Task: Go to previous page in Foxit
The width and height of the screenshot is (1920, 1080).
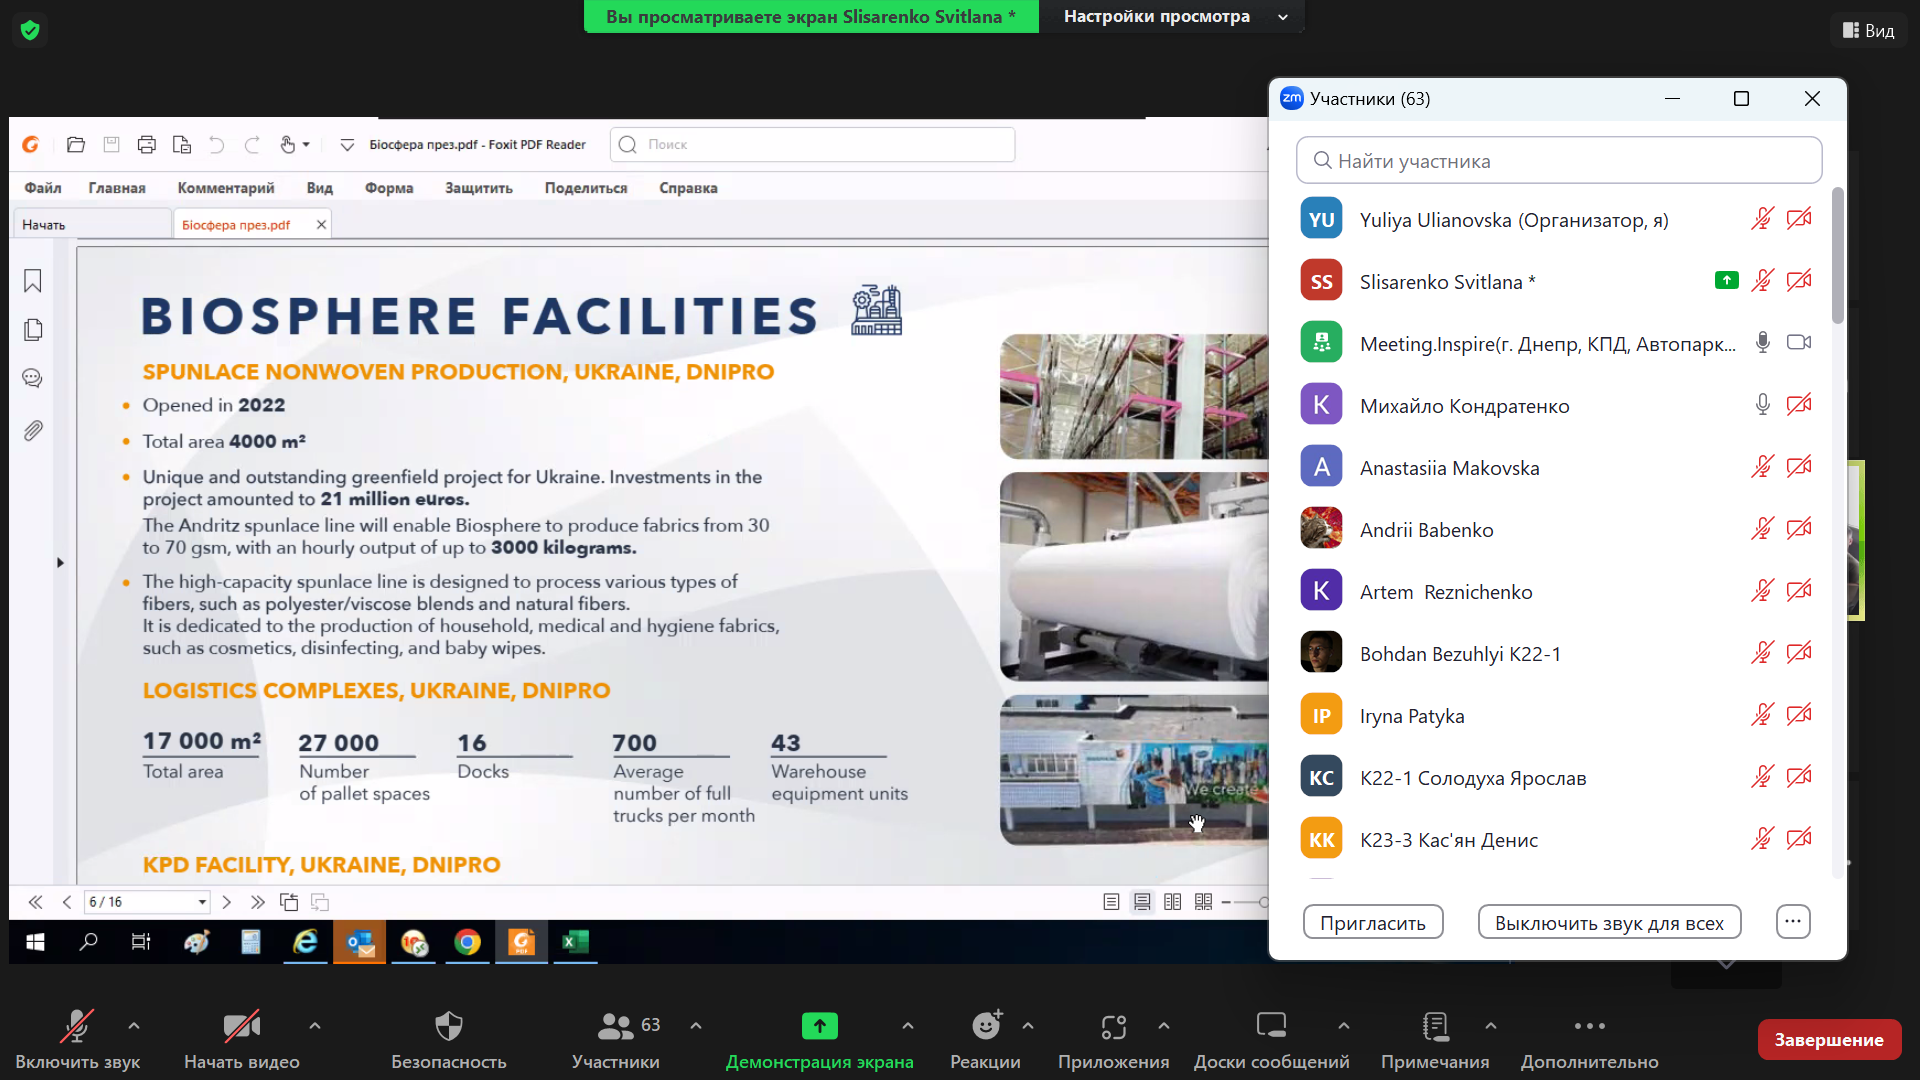Action: coord(67,902)
